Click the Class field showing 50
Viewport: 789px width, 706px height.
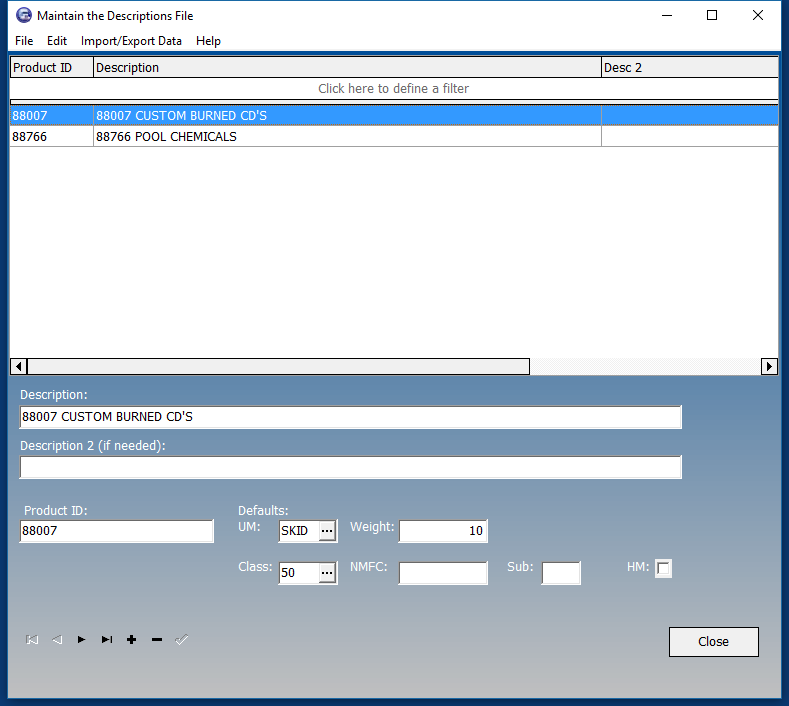[x=299, y=573]
